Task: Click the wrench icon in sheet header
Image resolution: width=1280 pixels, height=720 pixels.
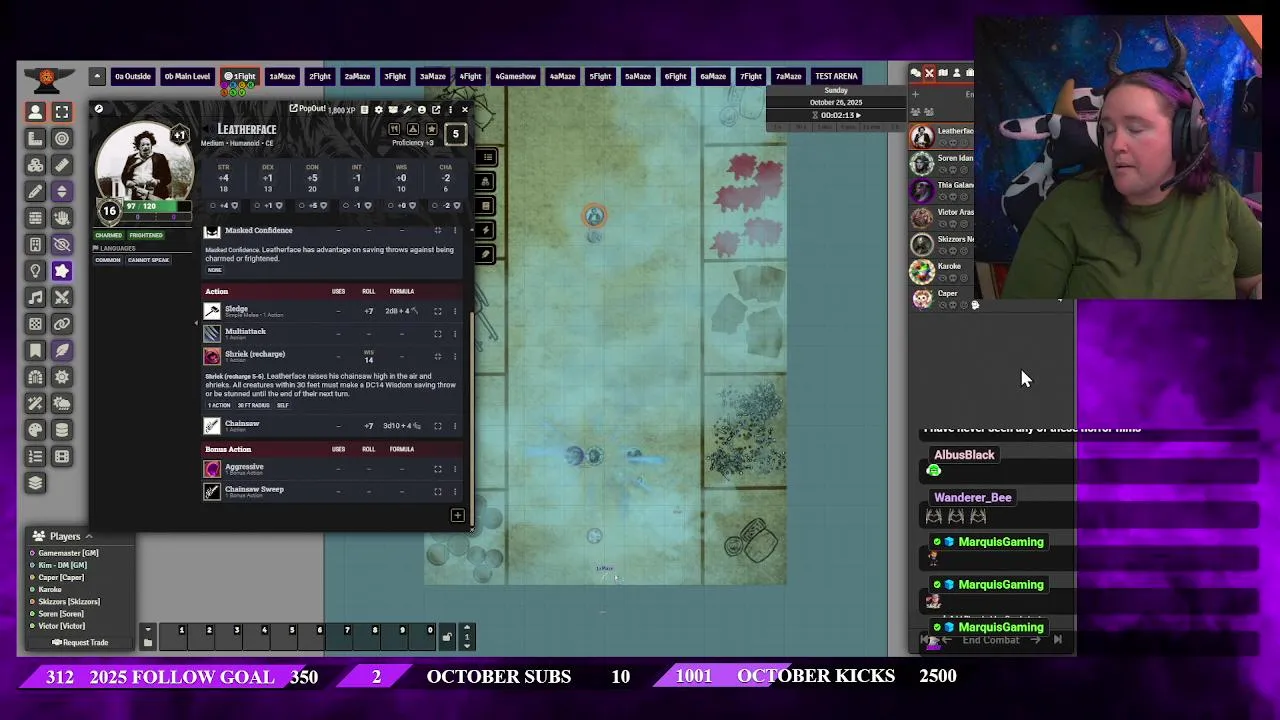Action: coord(407,110)
